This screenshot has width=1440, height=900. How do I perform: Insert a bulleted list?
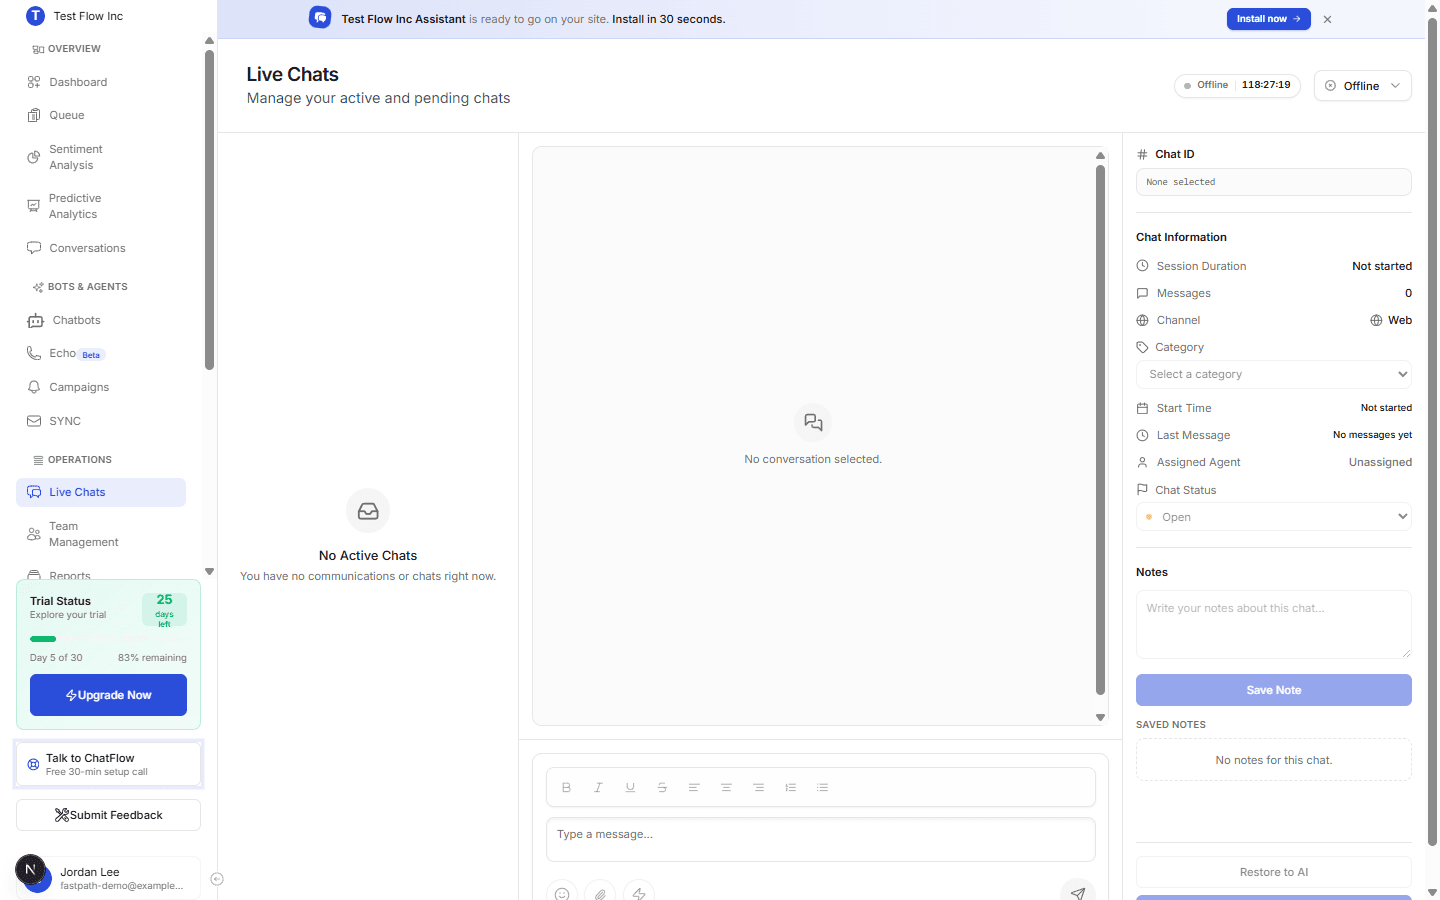coord(823,787)
